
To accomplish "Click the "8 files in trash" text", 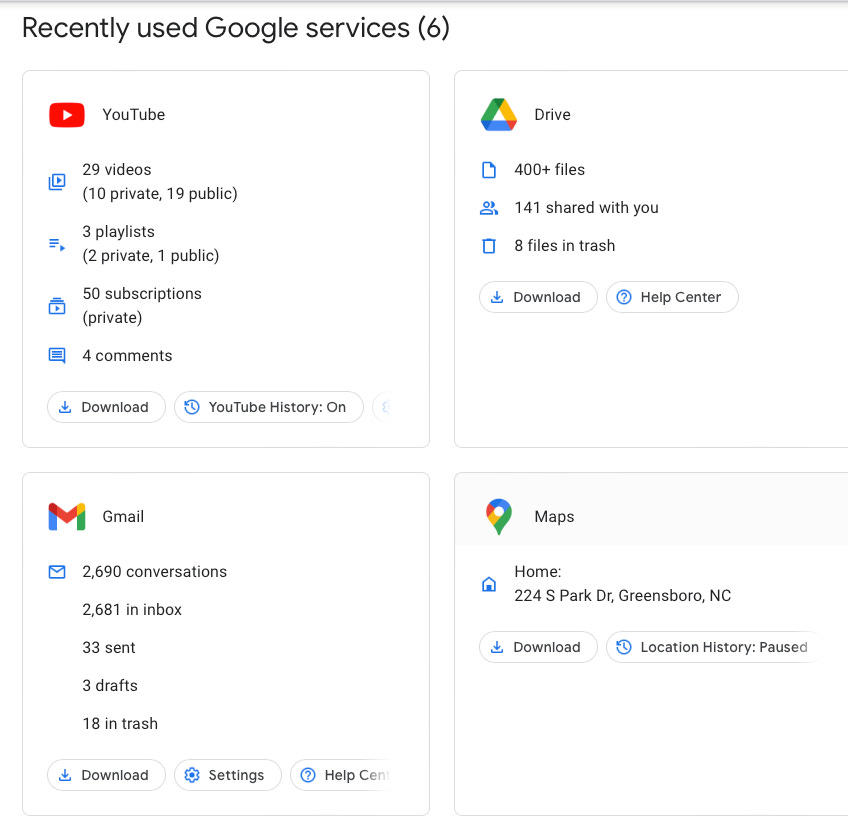I will pyautogui.click(x=565, y=246).
